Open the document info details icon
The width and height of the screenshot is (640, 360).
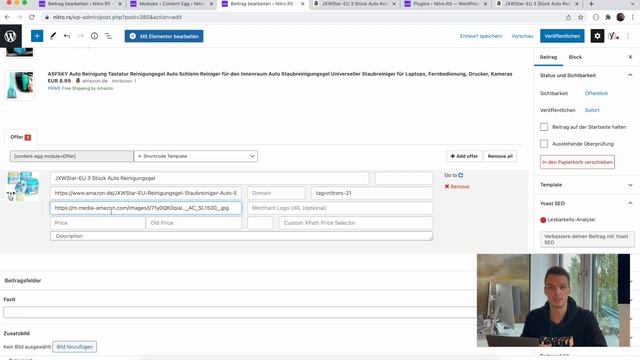click(x=94, y=36)
